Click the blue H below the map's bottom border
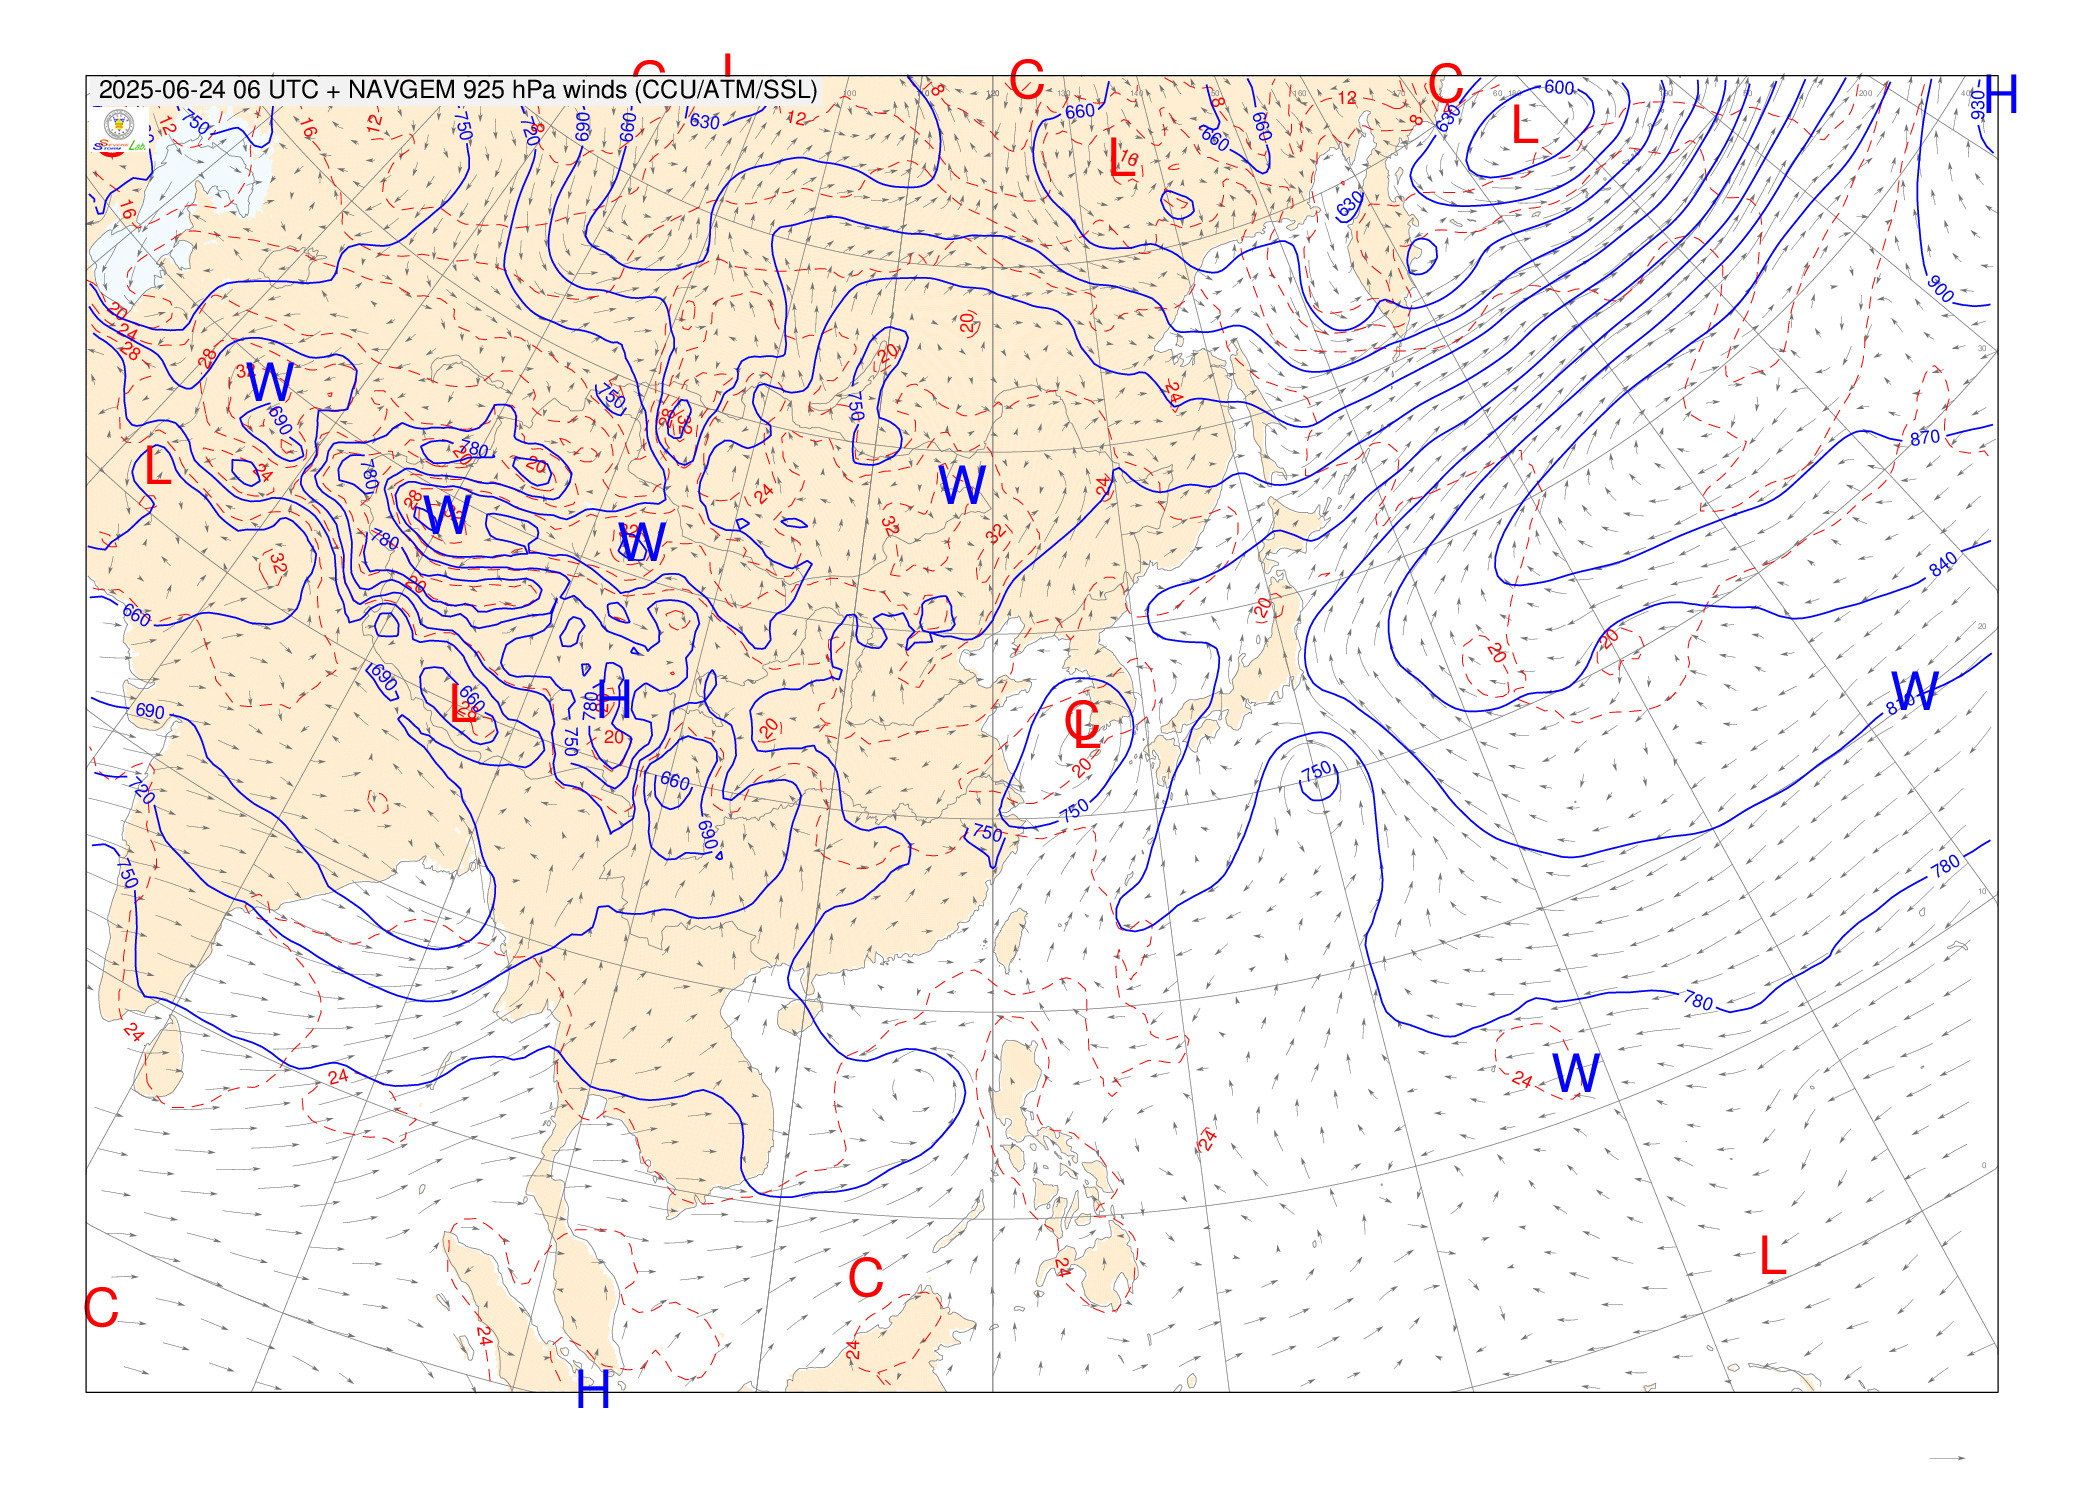 pyautogui.click(x=593, y=1390)
